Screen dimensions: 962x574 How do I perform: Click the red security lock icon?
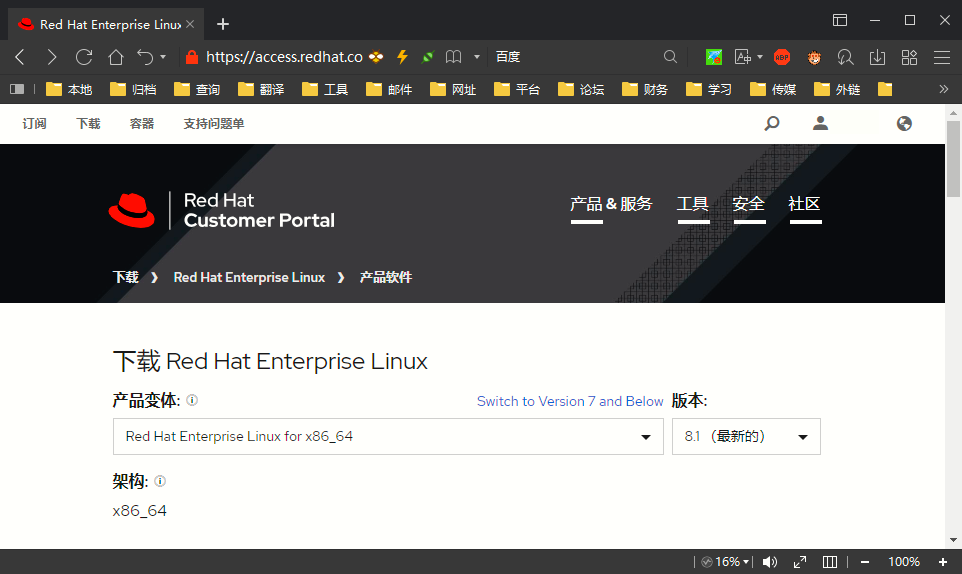pos(192,57)
